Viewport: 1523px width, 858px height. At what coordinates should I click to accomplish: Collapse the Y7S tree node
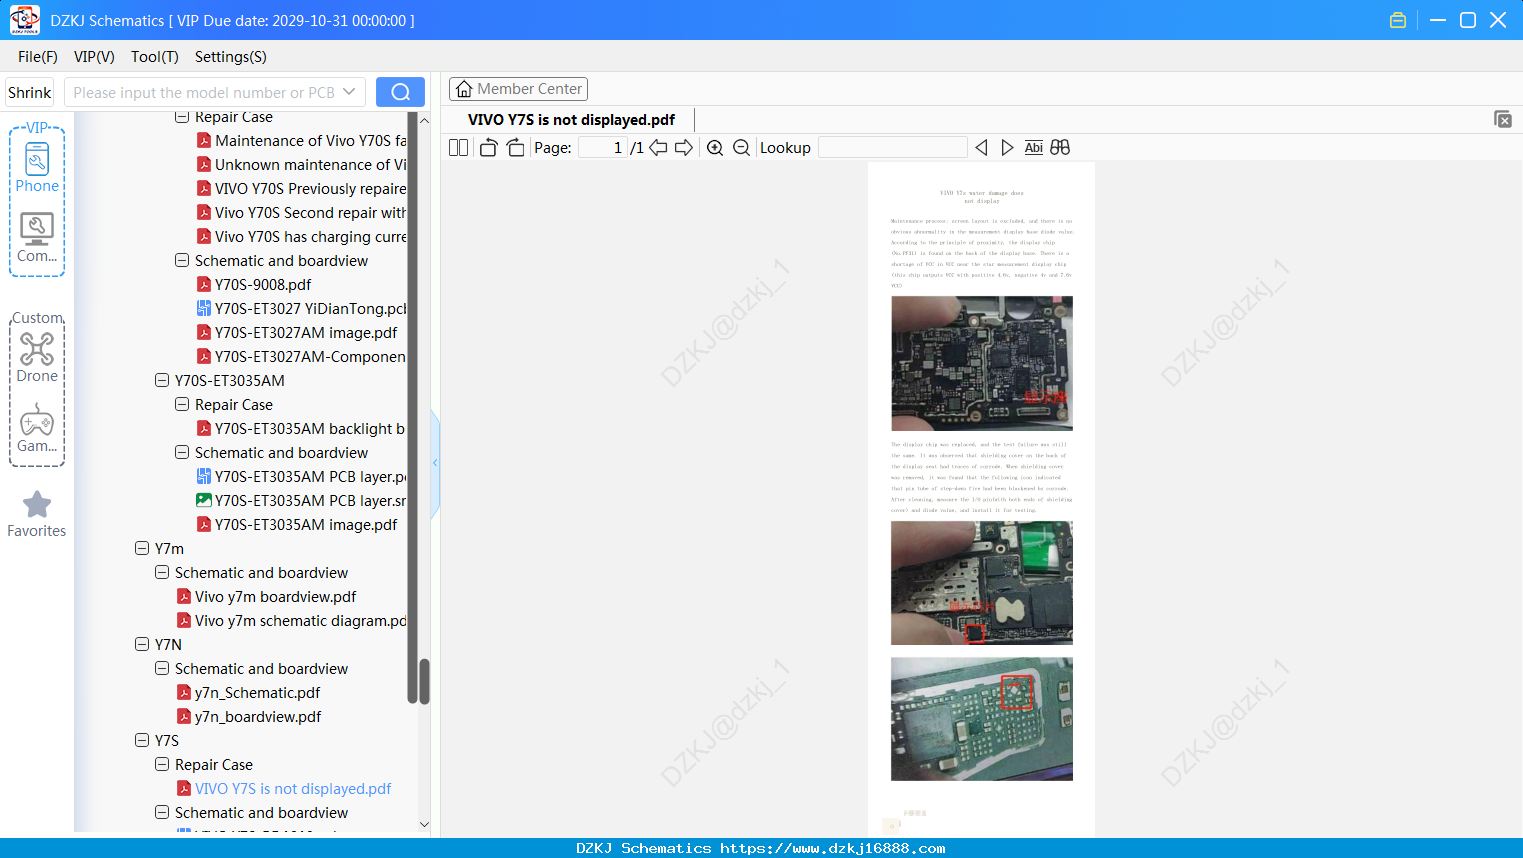click(142, 740)
